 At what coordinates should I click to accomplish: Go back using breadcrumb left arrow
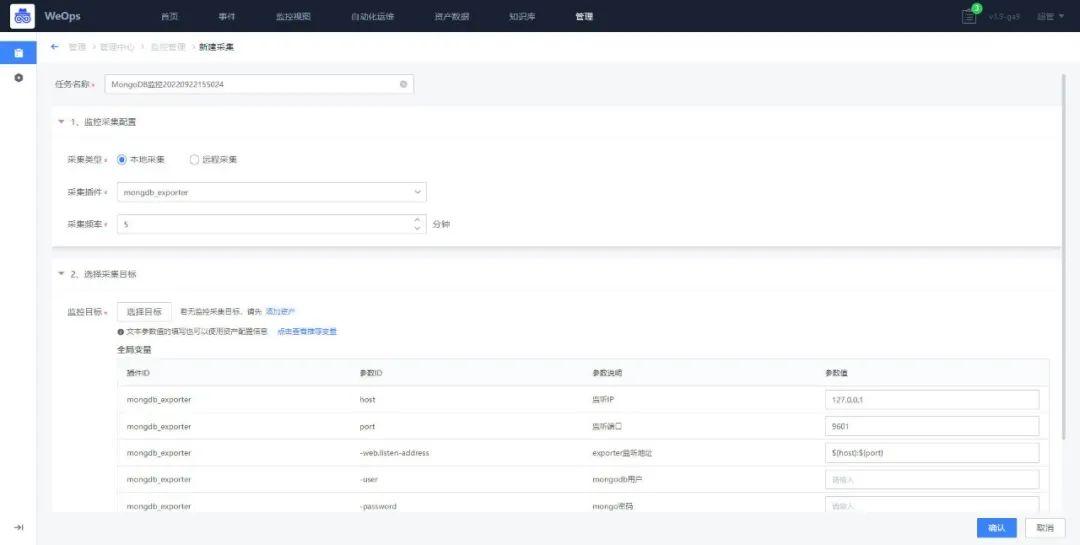click(x=55, y=47)
